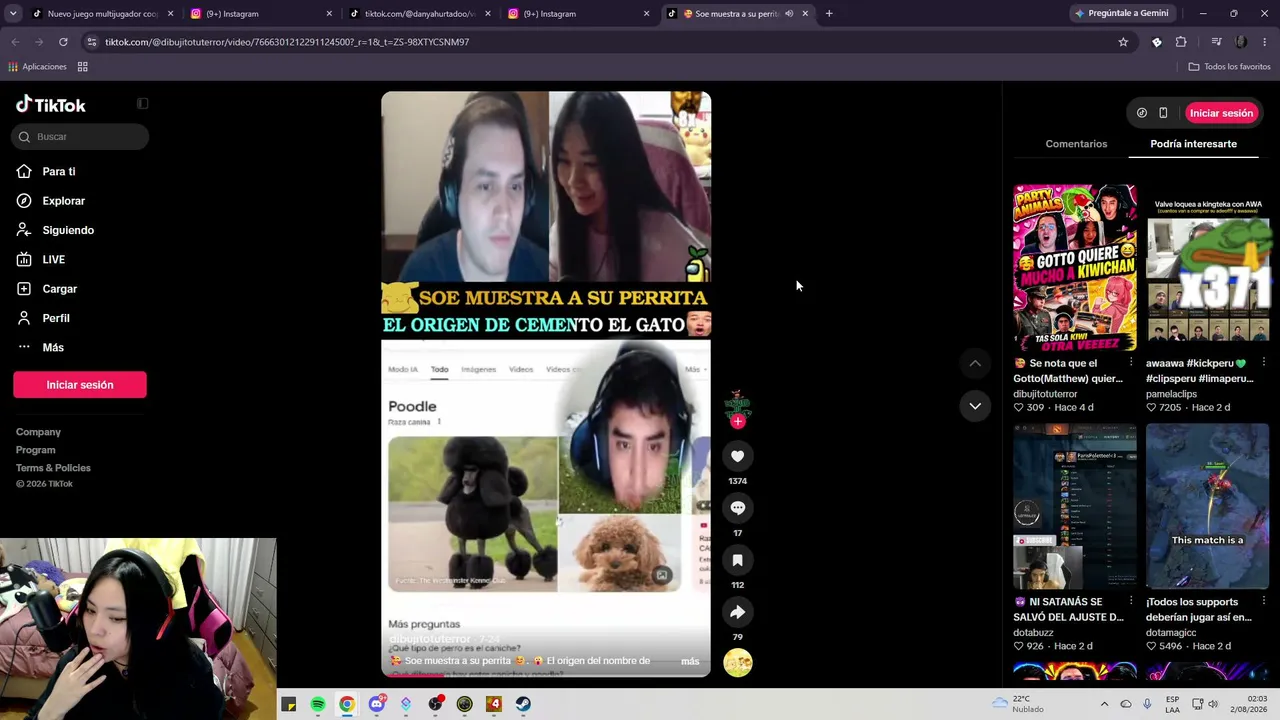This screenshot has height=720, width=1280.
Task: Go to next video with down chevron
Action: coord(975,406)
